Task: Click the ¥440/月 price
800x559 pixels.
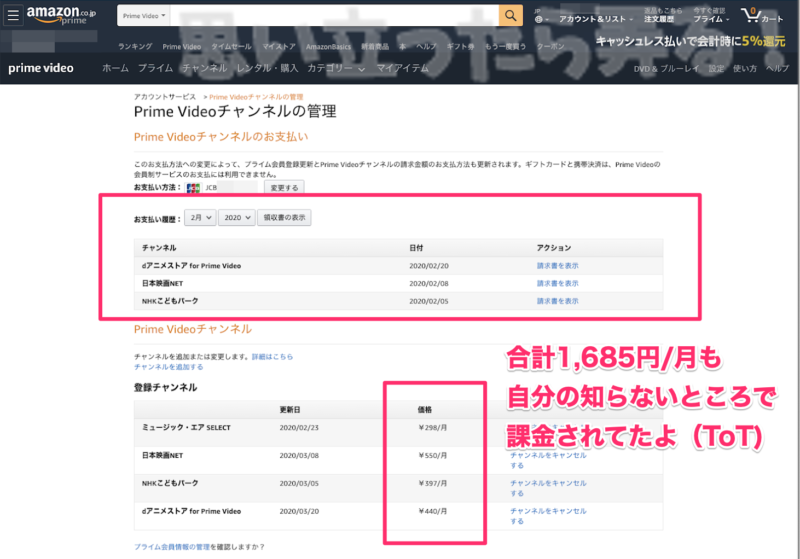Action: click(x=433, y=512)
